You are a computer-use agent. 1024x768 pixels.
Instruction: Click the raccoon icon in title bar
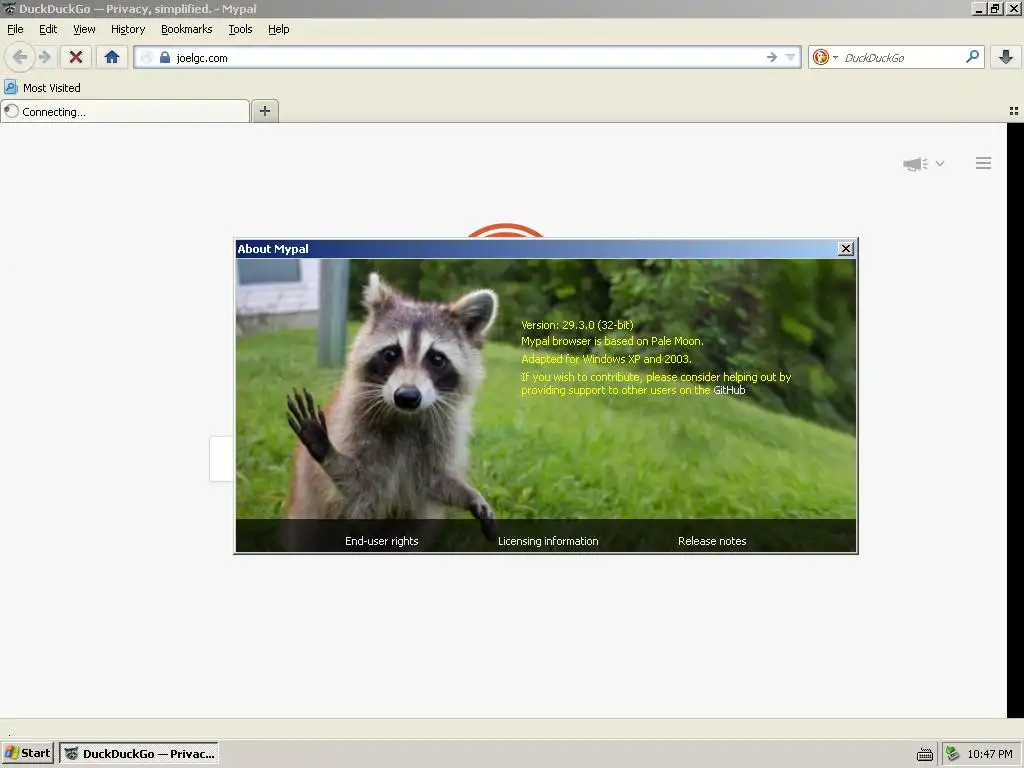pyautogui.click(x=9, y=8)
